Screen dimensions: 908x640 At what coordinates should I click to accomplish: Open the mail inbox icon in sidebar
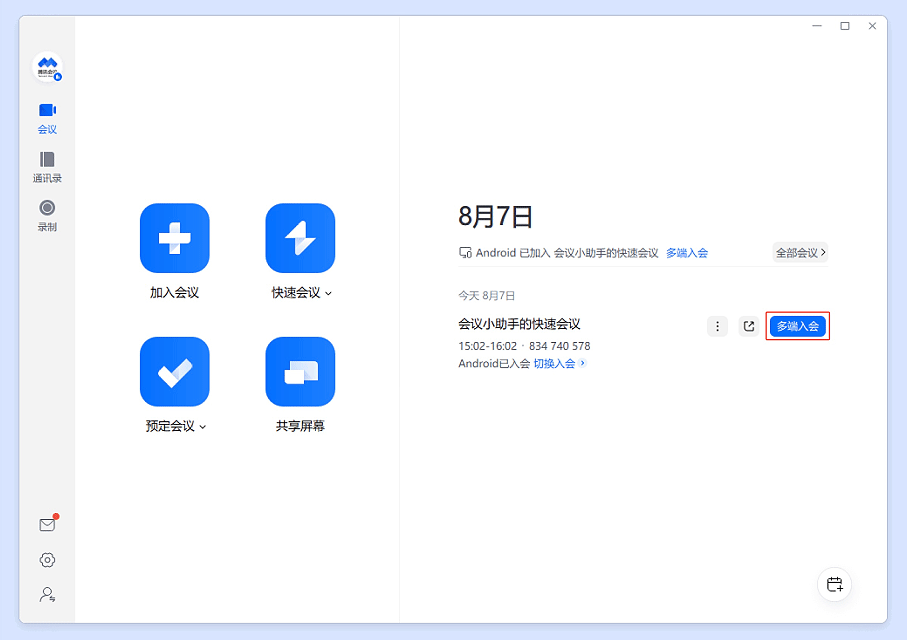click(x=47, y=525)
